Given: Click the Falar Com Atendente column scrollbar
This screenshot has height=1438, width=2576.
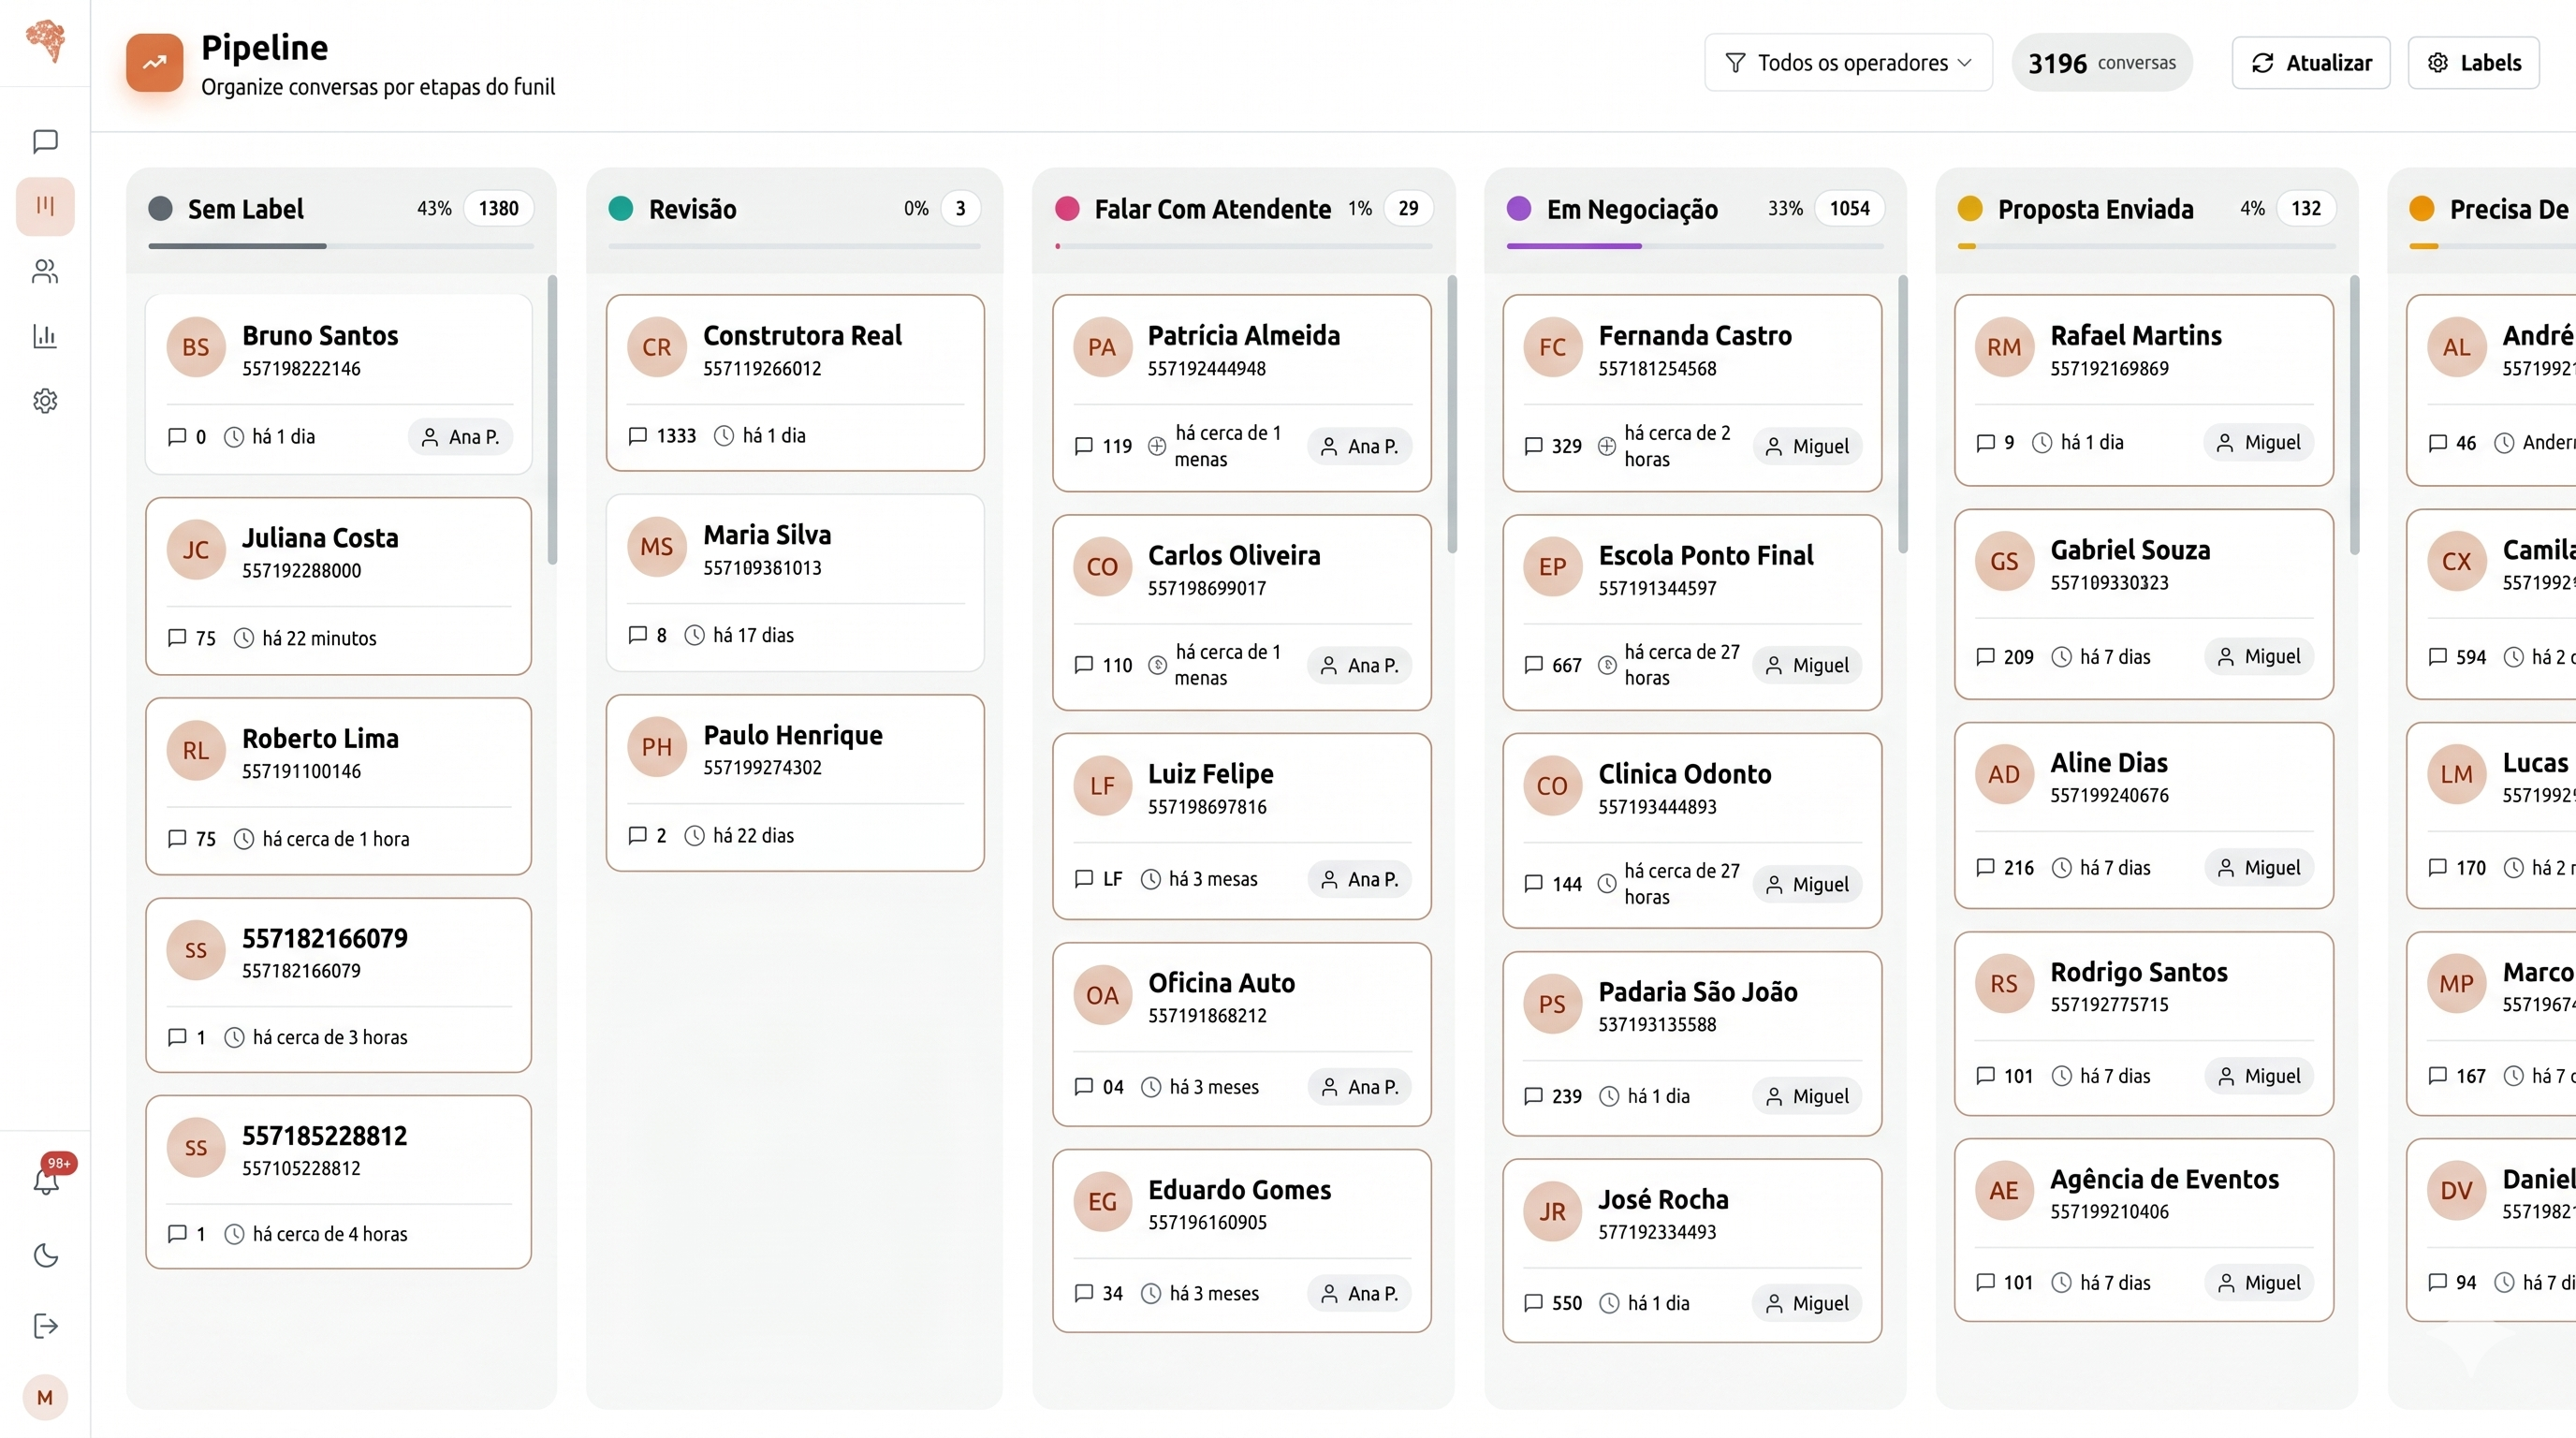Looking at the screenshot, I should [1452, 414].
